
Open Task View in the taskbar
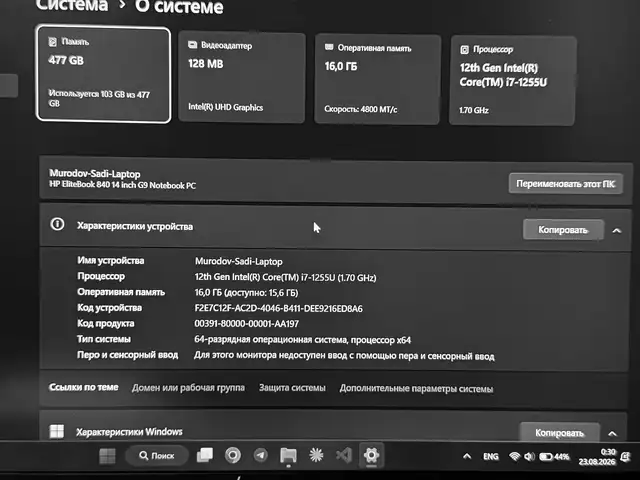(205, 455)
